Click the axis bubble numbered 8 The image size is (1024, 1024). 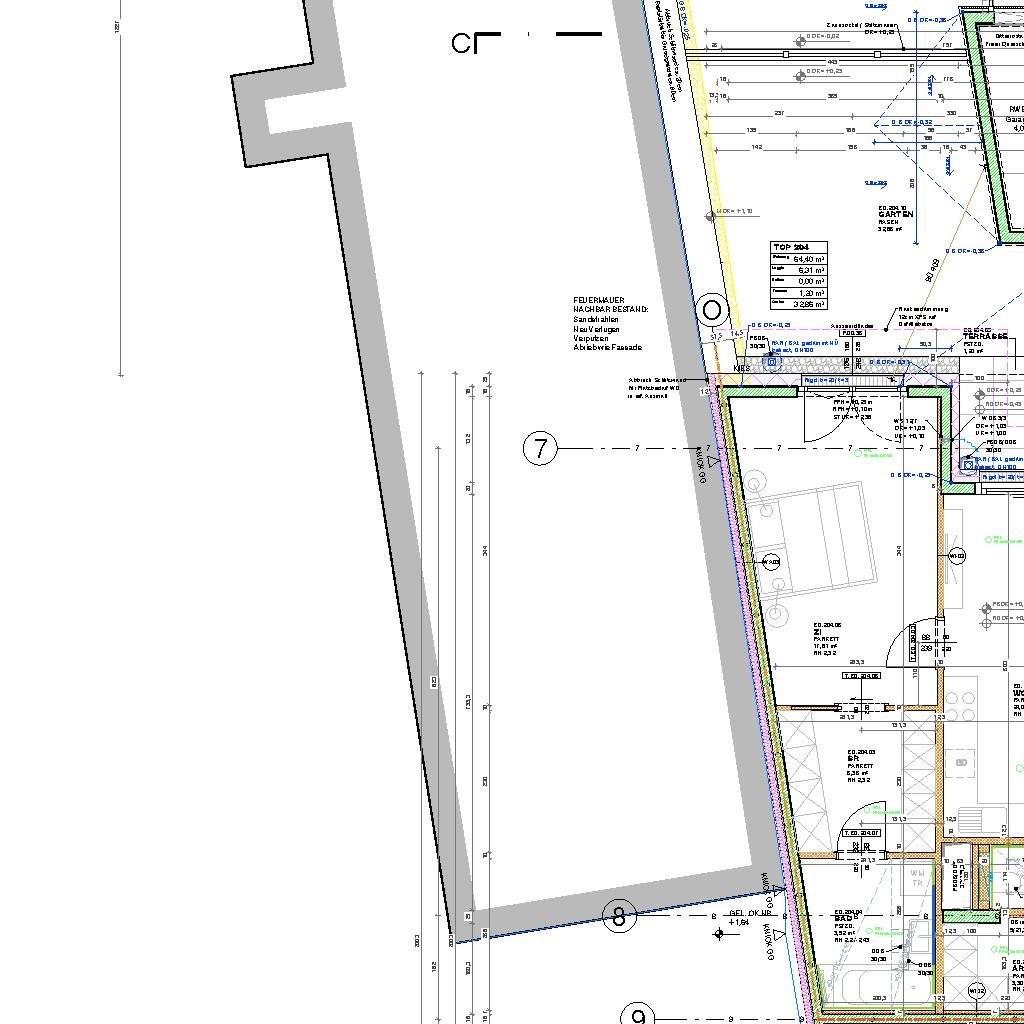(x=619, y=916)
